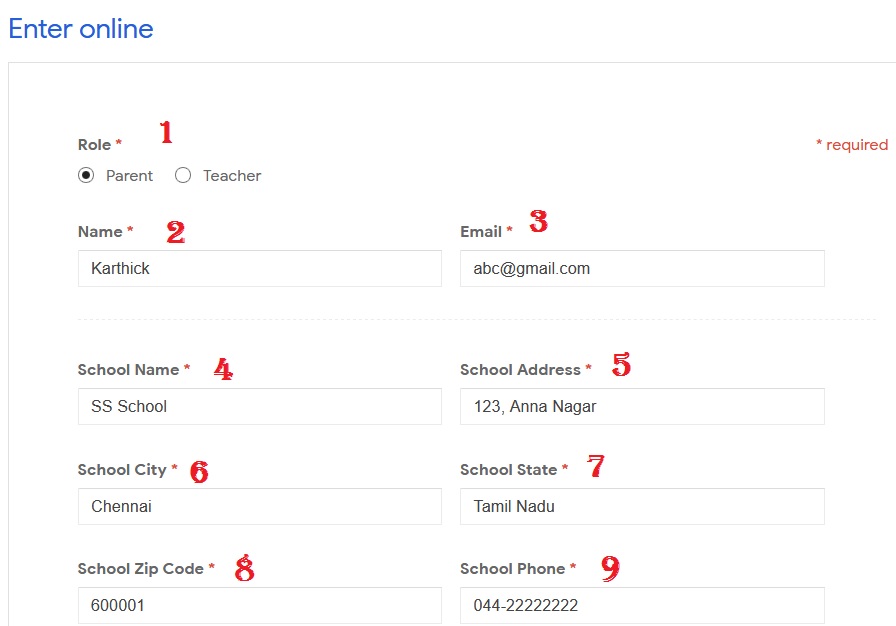Click the red number 3 beside Email
Screen dimensions: 896x626
pos(538,222)
